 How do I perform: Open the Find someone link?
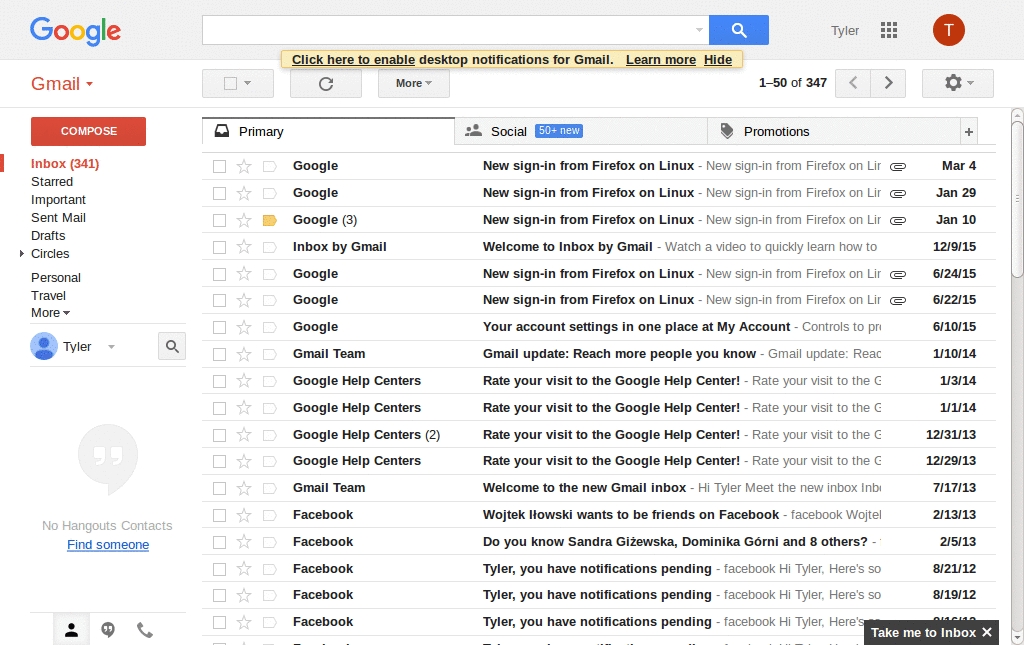coord(107,544)
